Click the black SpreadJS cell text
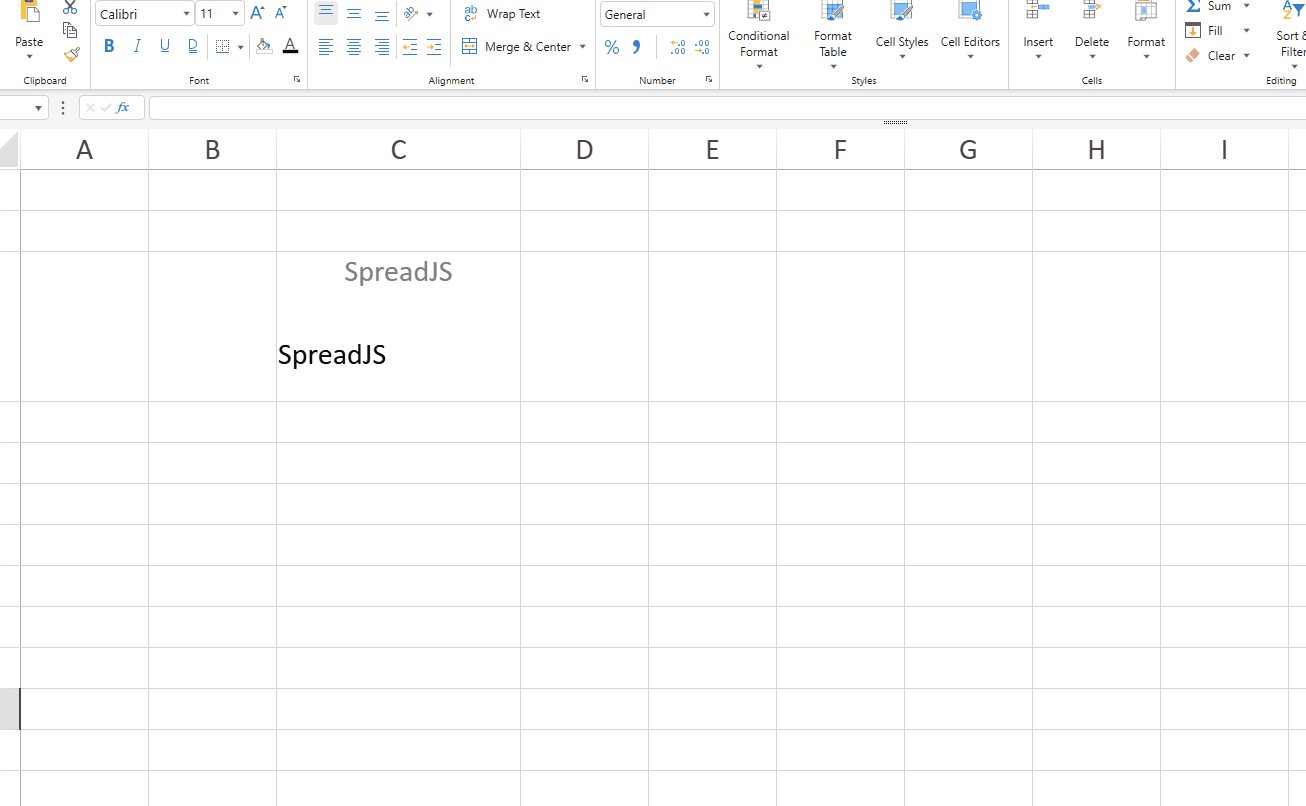Screen dimensions: 1306x806 (x=332, y=355)
